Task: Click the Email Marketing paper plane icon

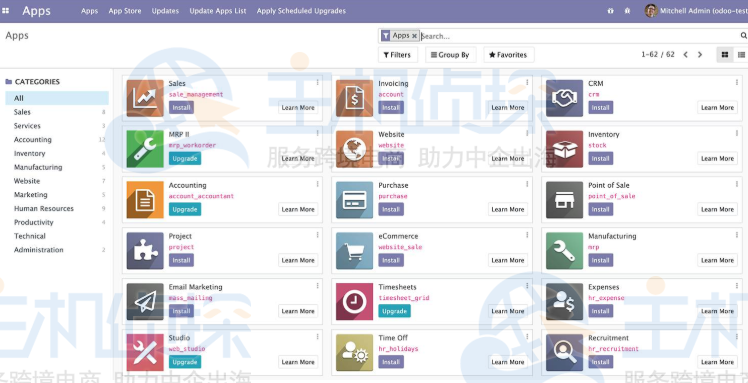Action: [x=145, y=302]
